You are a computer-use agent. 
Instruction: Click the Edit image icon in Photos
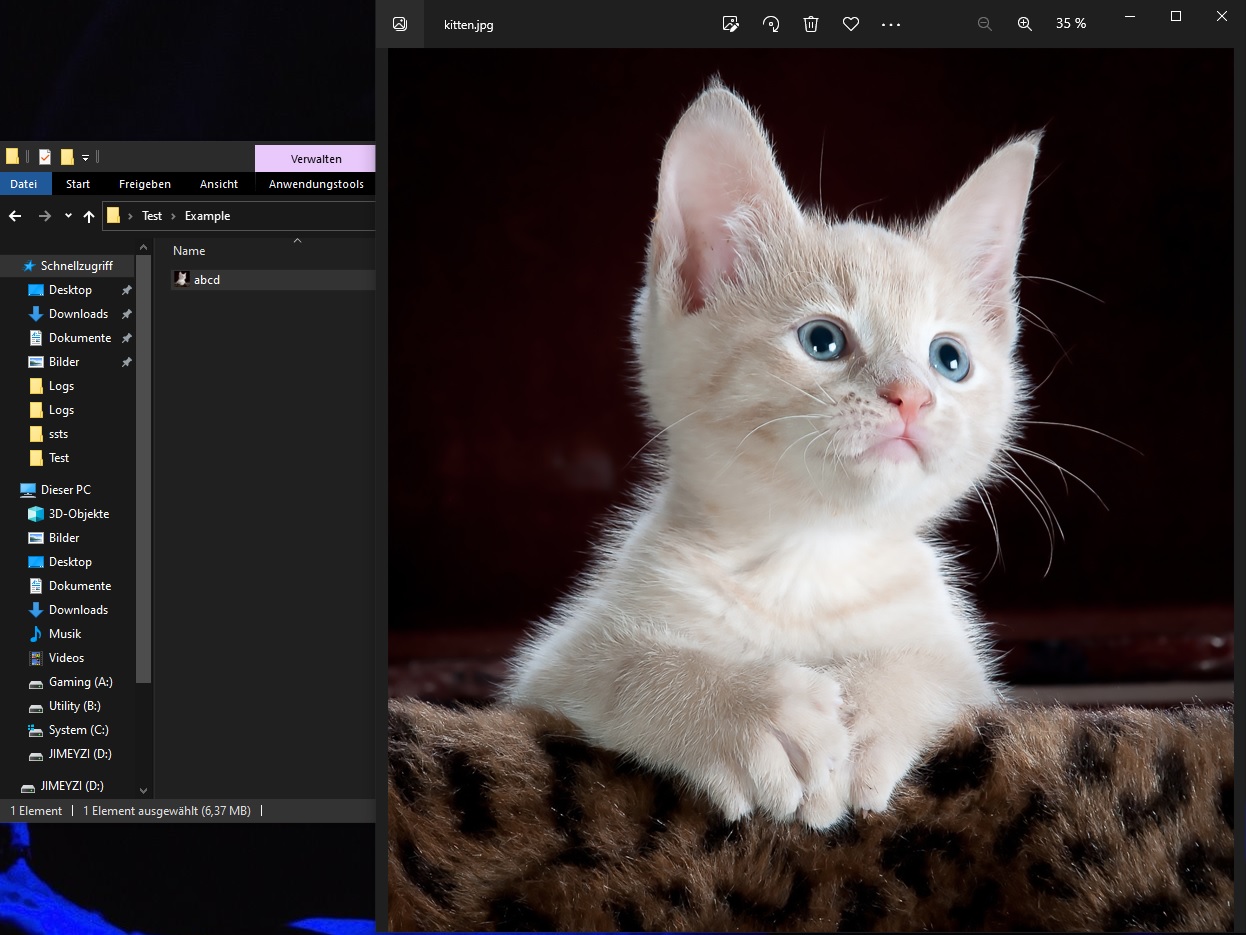click(731, 24)
